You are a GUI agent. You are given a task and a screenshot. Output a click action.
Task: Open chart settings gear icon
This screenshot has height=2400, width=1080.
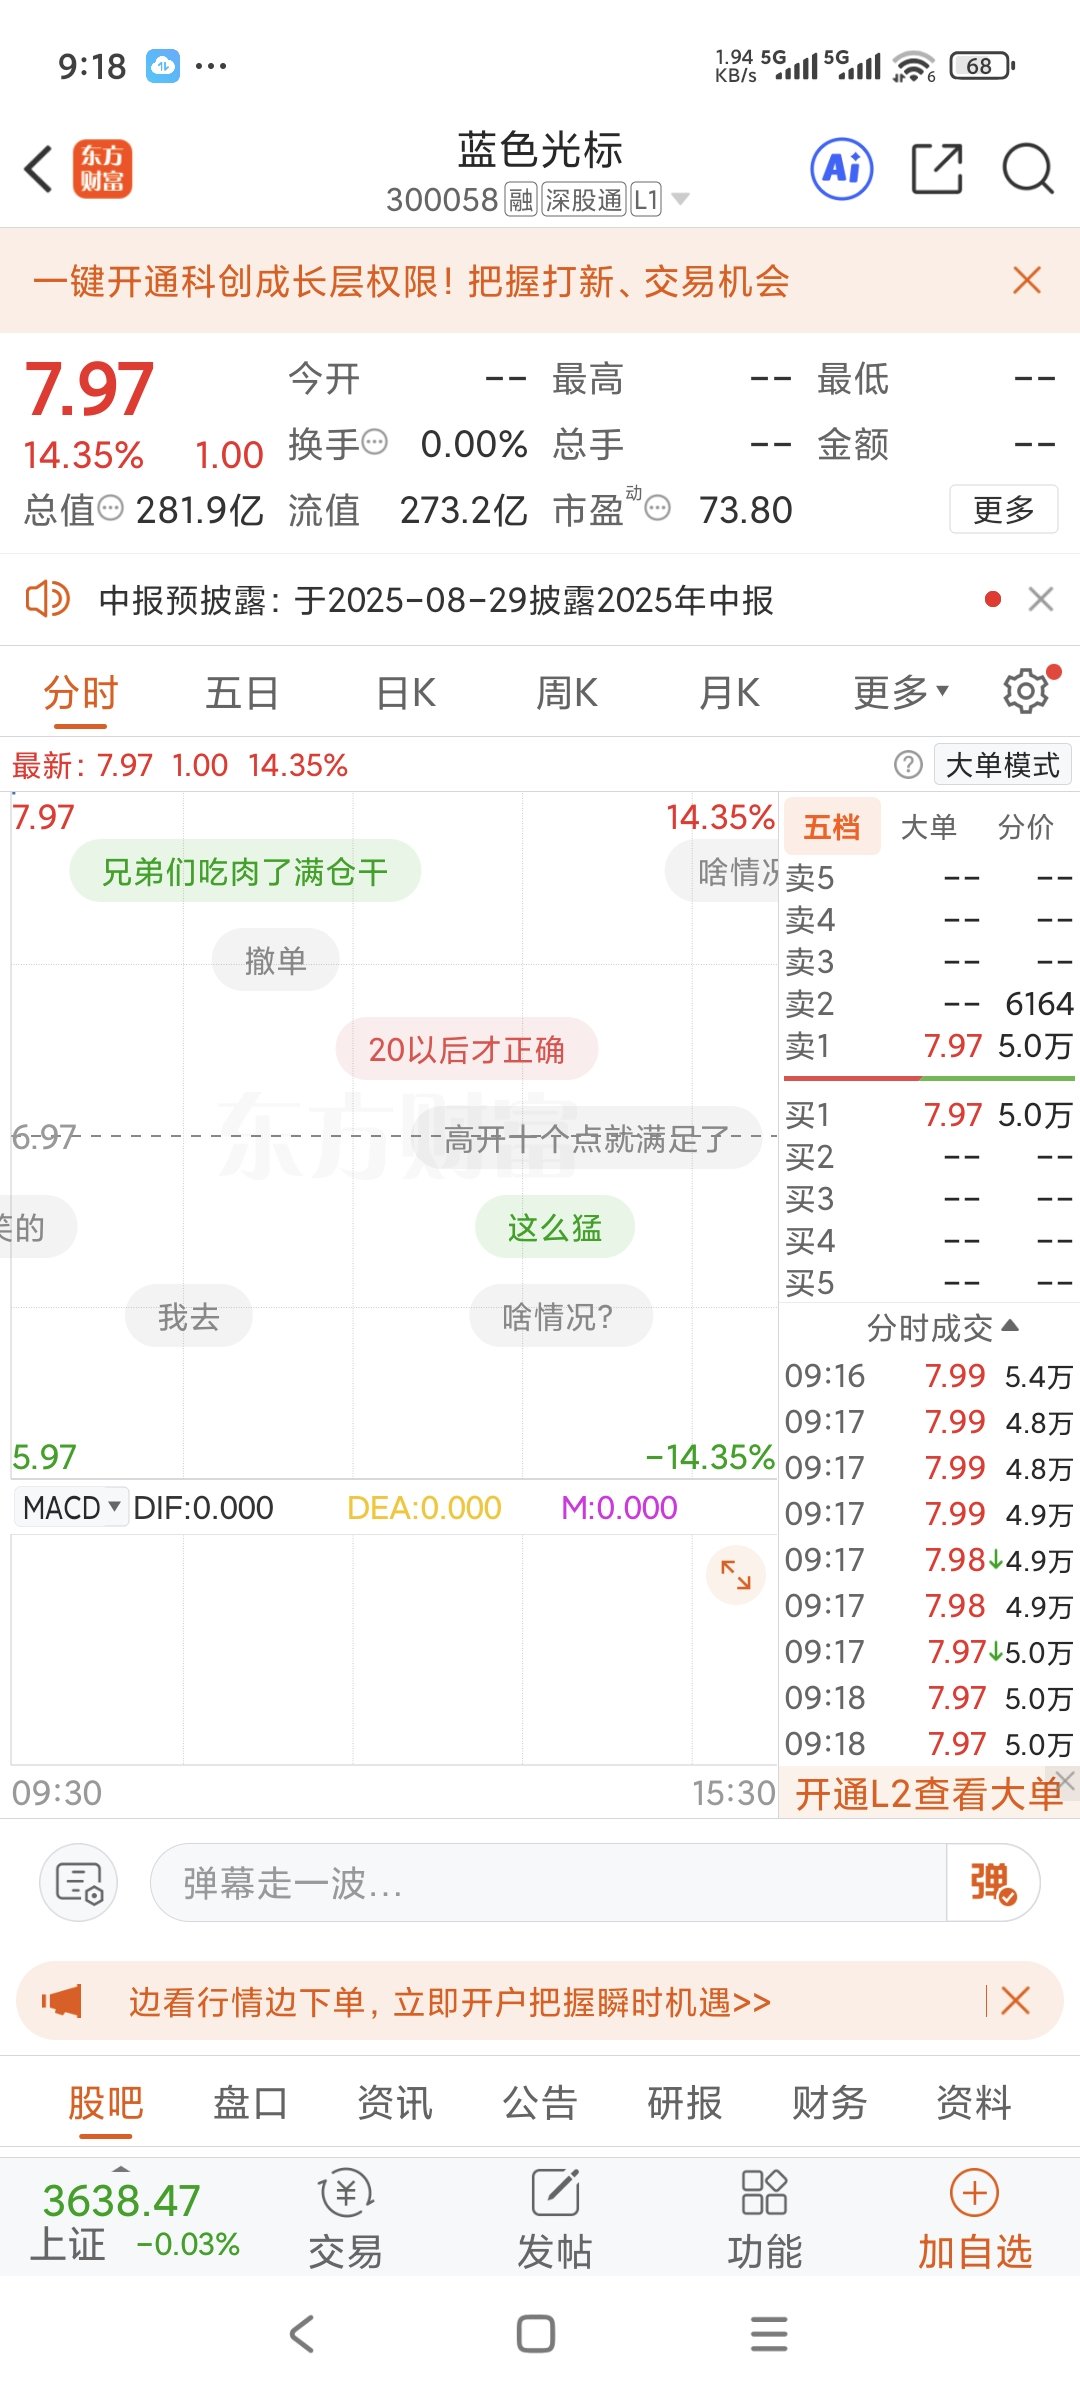[1026, 691]
